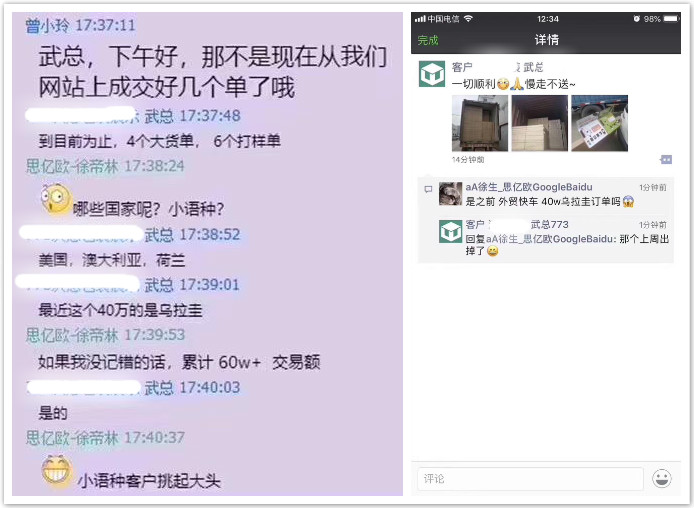Viewport: 694px width, 508px height.
Task: Open the emoji picker beside comment box
Action: [662, 478]
